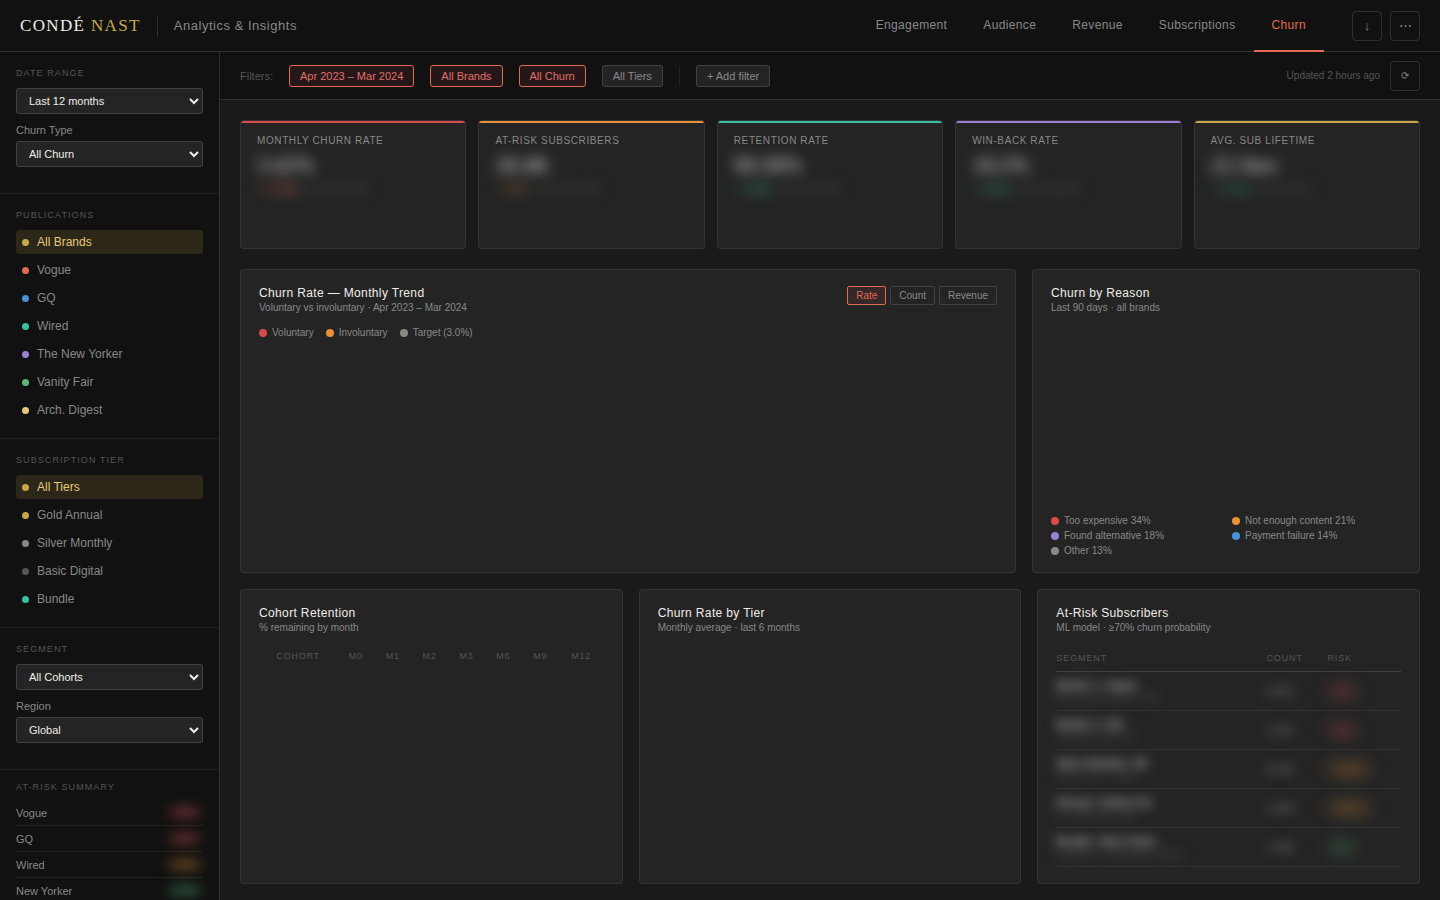Open the Region dropdown set to Global
This screenshot has height=900, width=1440.
[109, 730]
